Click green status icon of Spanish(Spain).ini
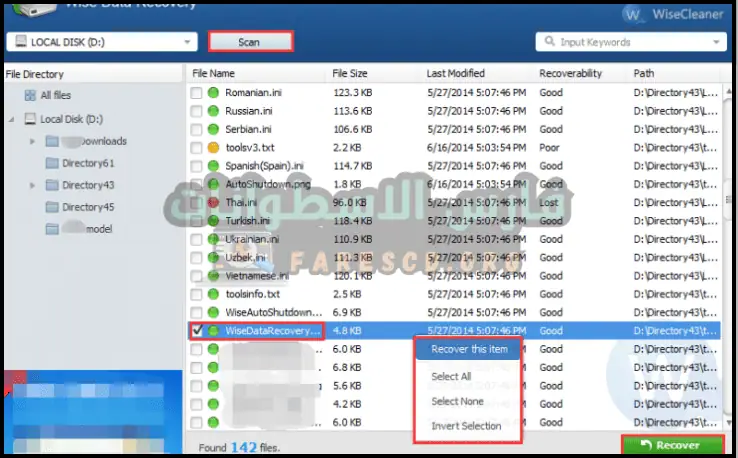Viewport: 738px width, 458px height. coord(213,166)
